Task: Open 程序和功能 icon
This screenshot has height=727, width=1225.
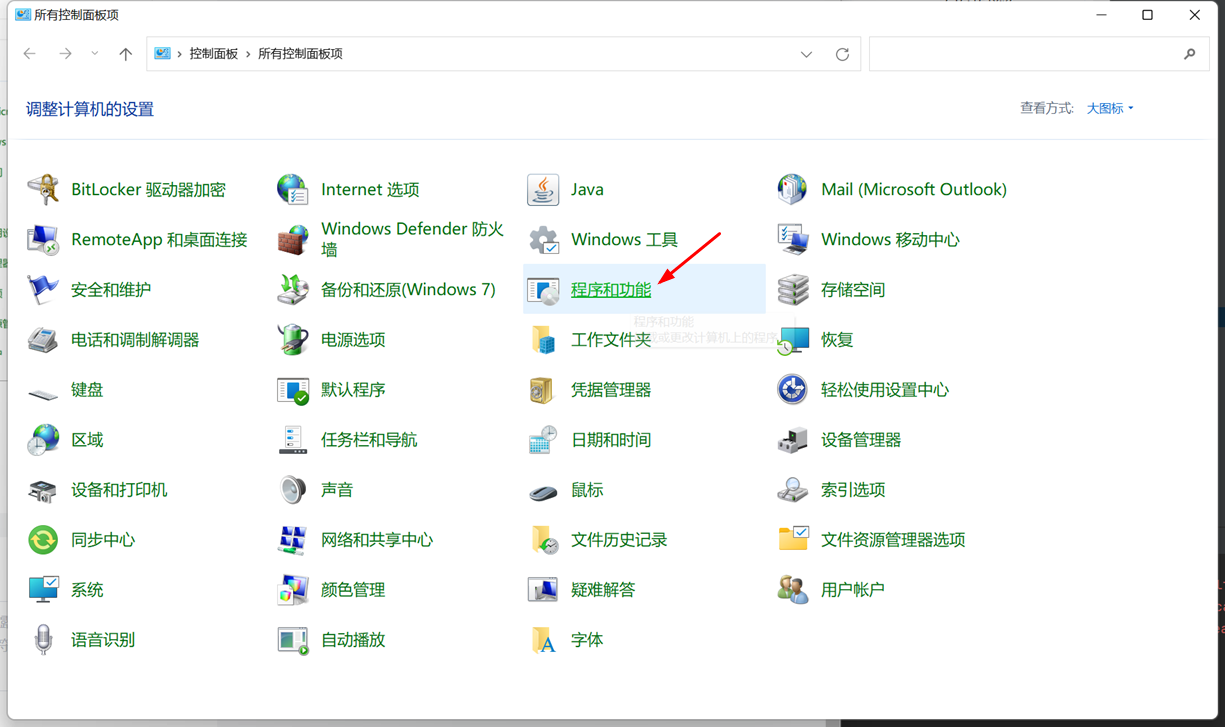Action: tap(543, 290)
